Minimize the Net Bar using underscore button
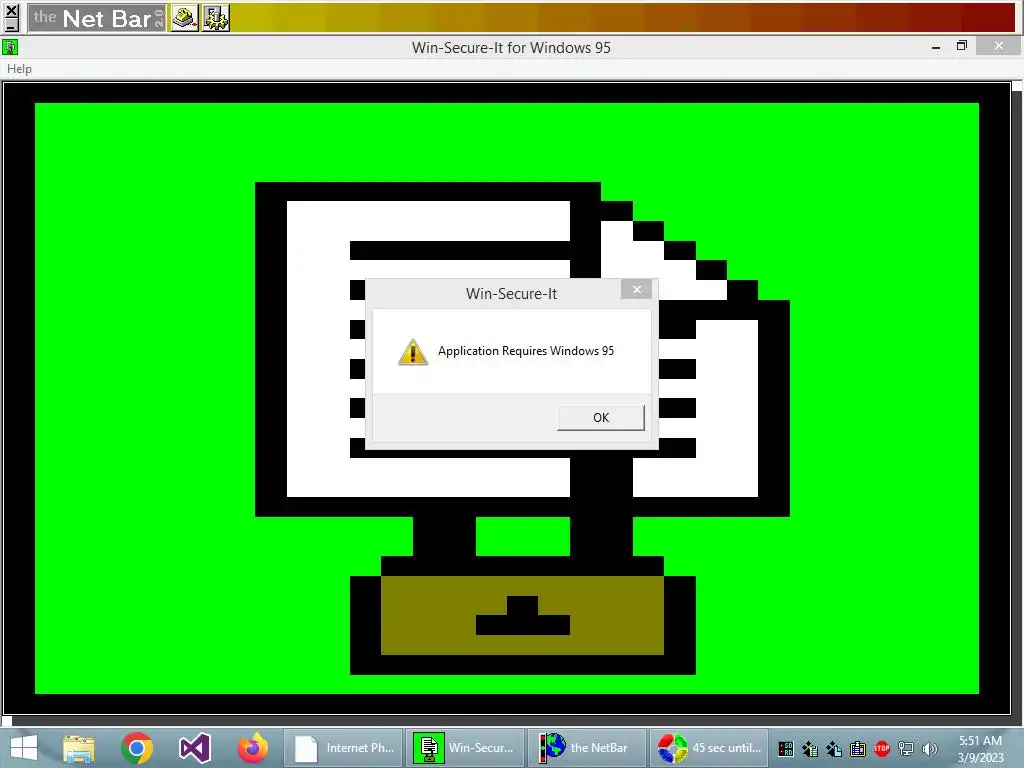 tap(11, 25)
